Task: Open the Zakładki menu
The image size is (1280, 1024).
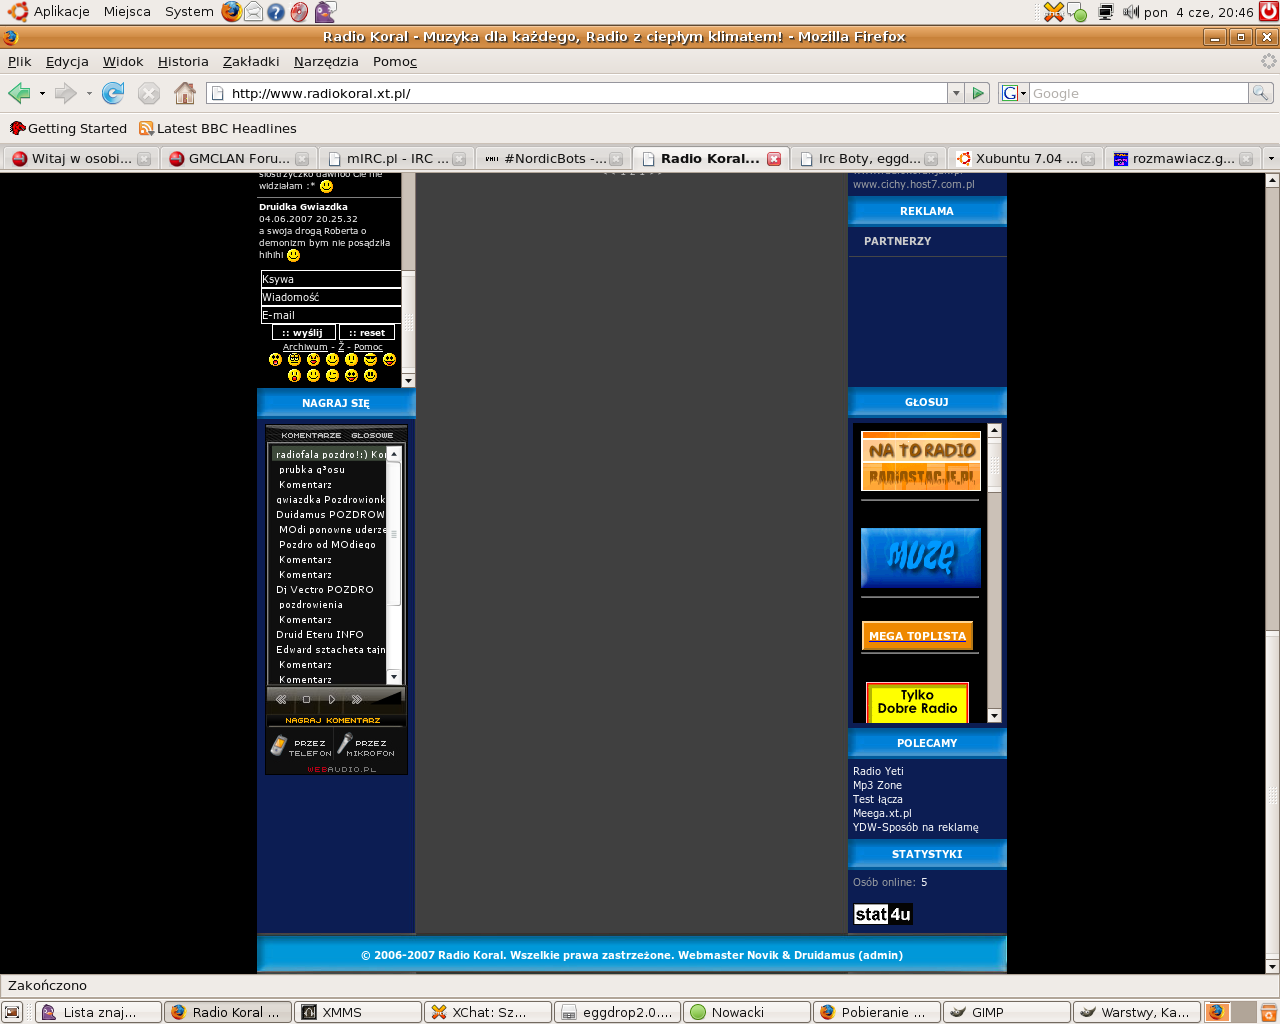Action: pos(251,61)
